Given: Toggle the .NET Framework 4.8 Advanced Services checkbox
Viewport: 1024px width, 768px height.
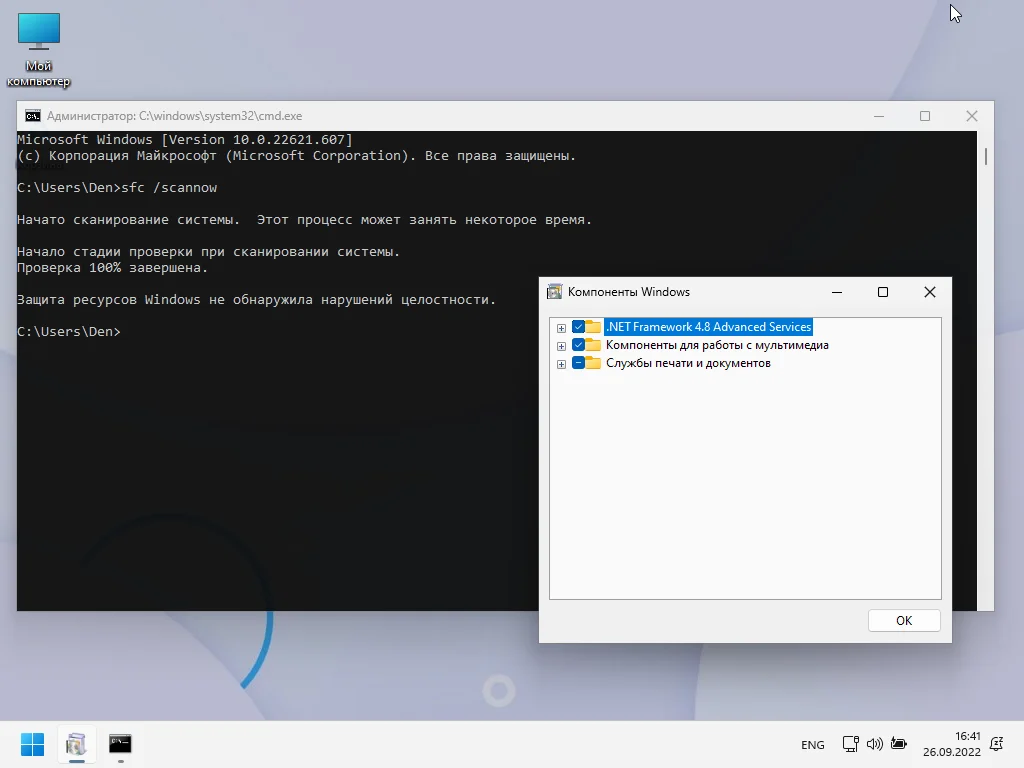Looking at the screenshot, I should tap(578, 327).
